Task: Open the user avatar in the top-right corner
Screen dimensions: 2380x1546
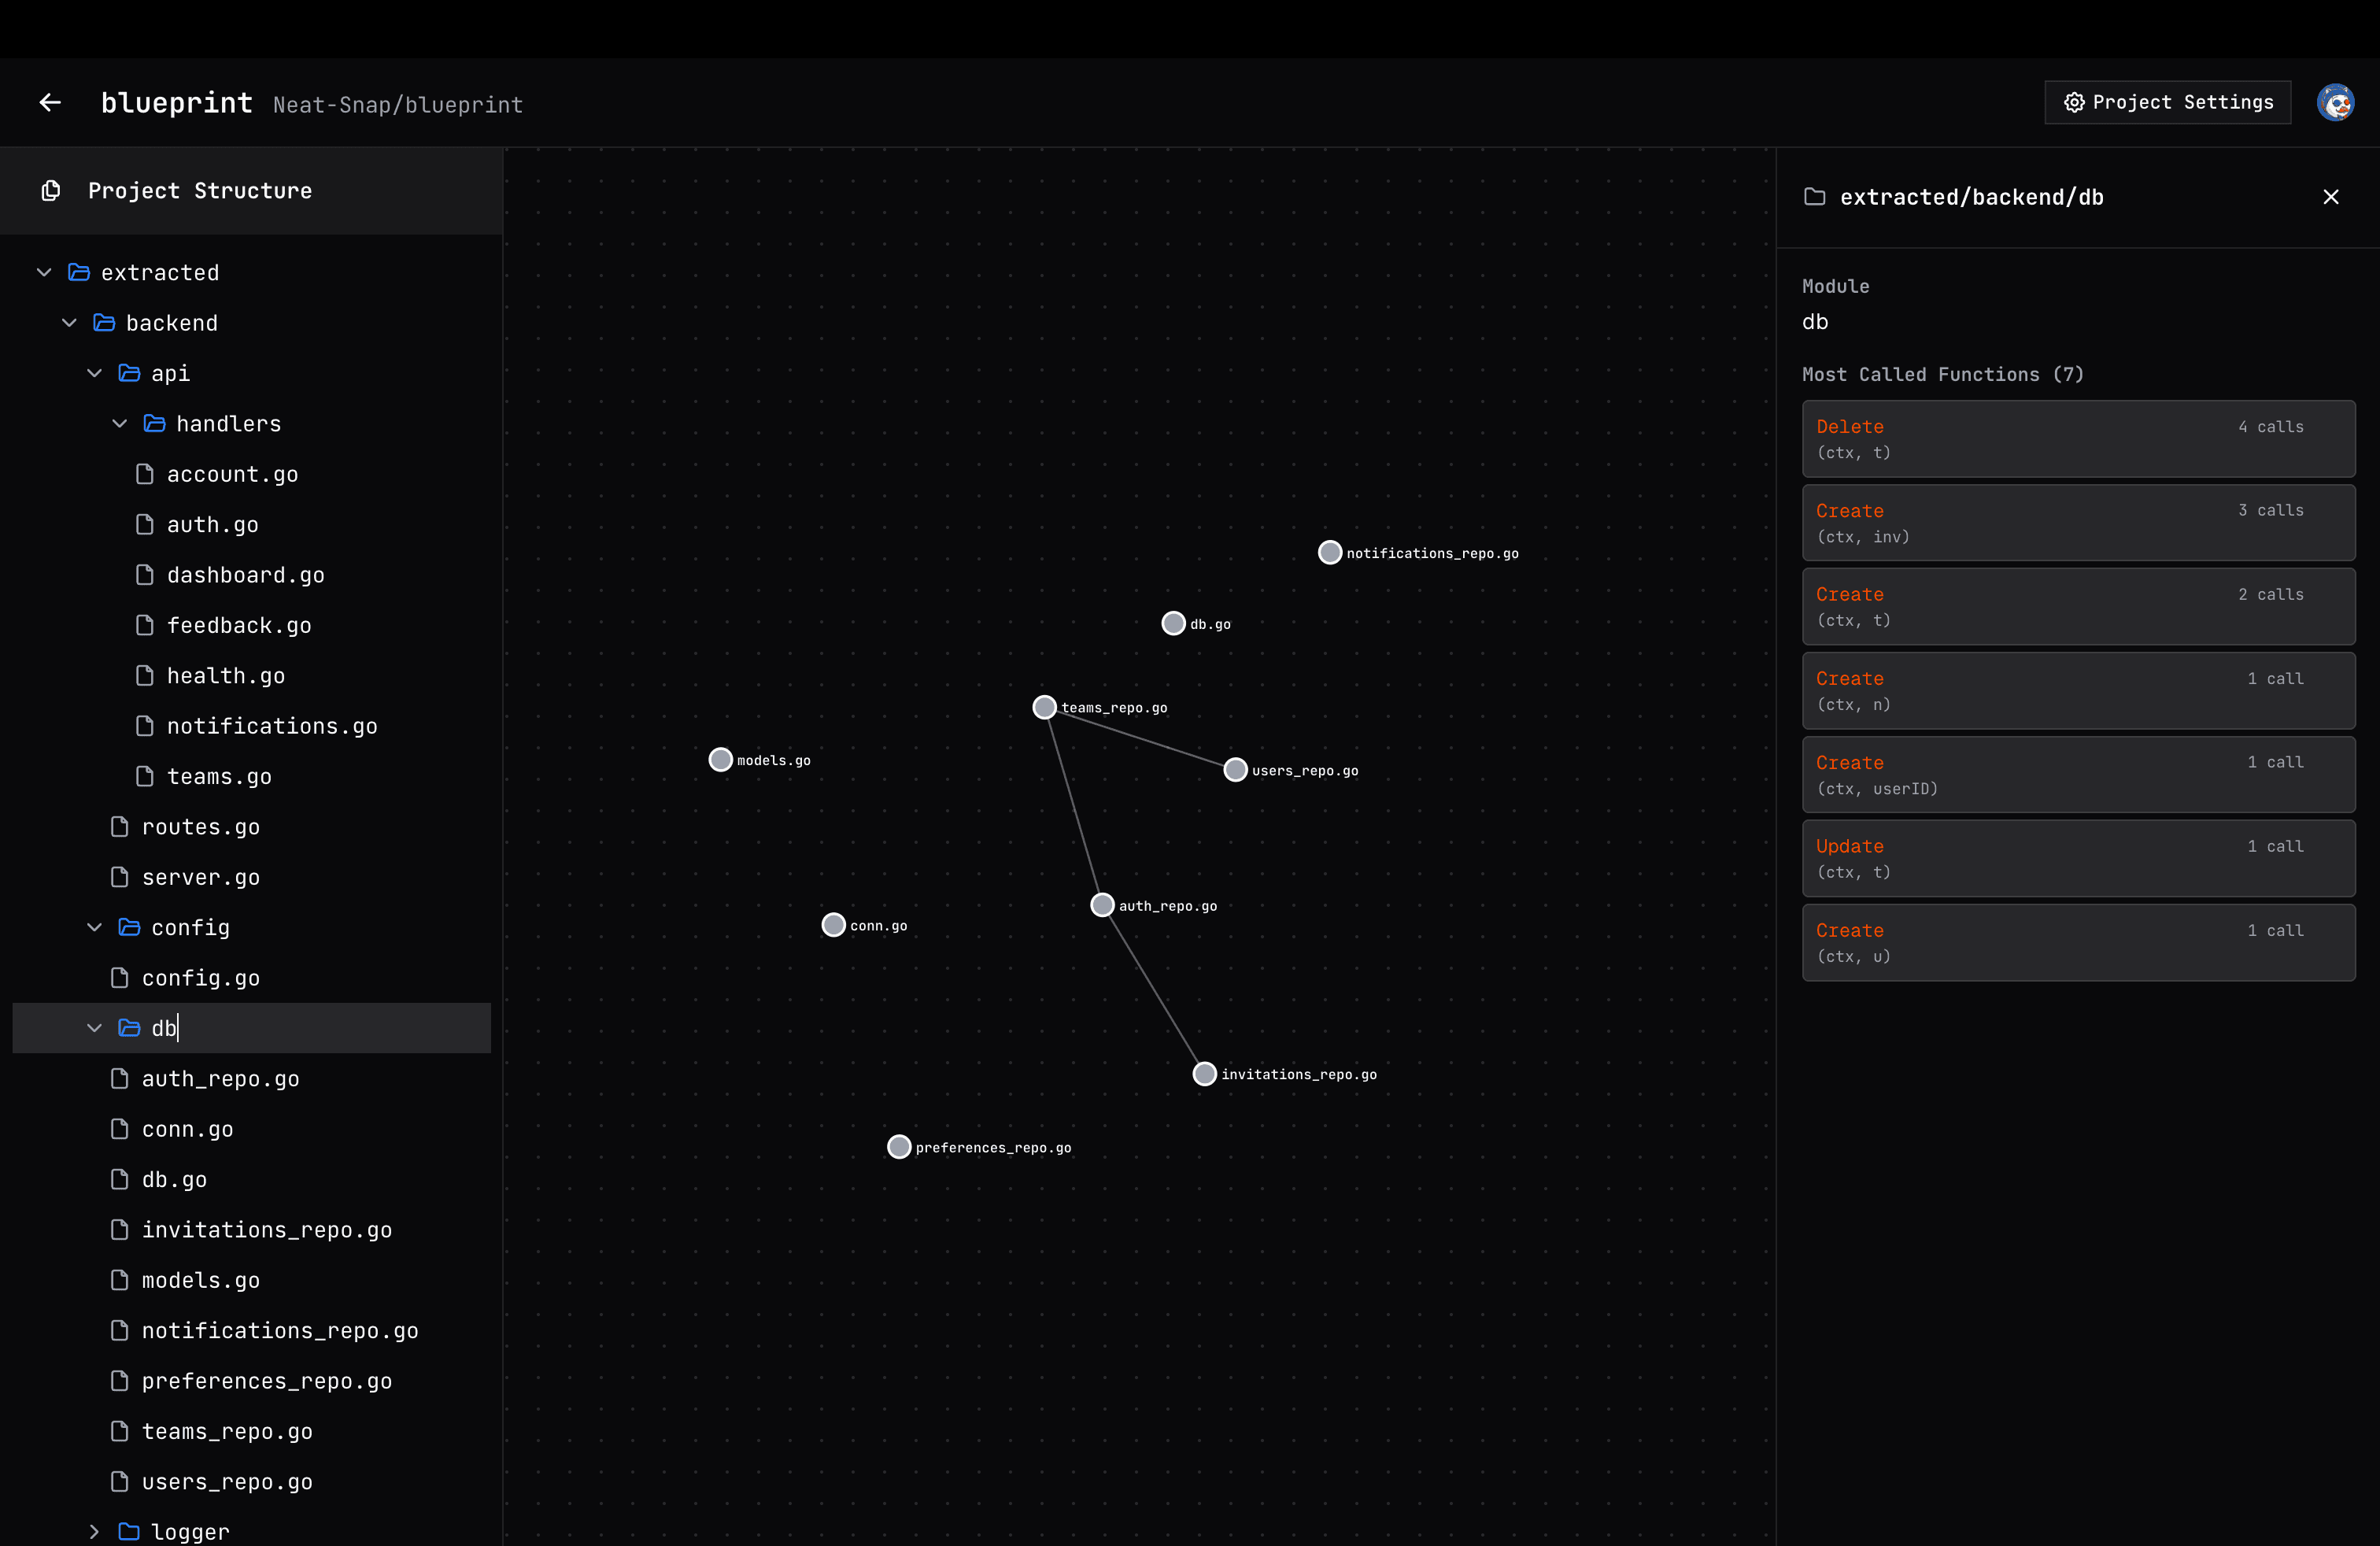Action: point(2336,102)
